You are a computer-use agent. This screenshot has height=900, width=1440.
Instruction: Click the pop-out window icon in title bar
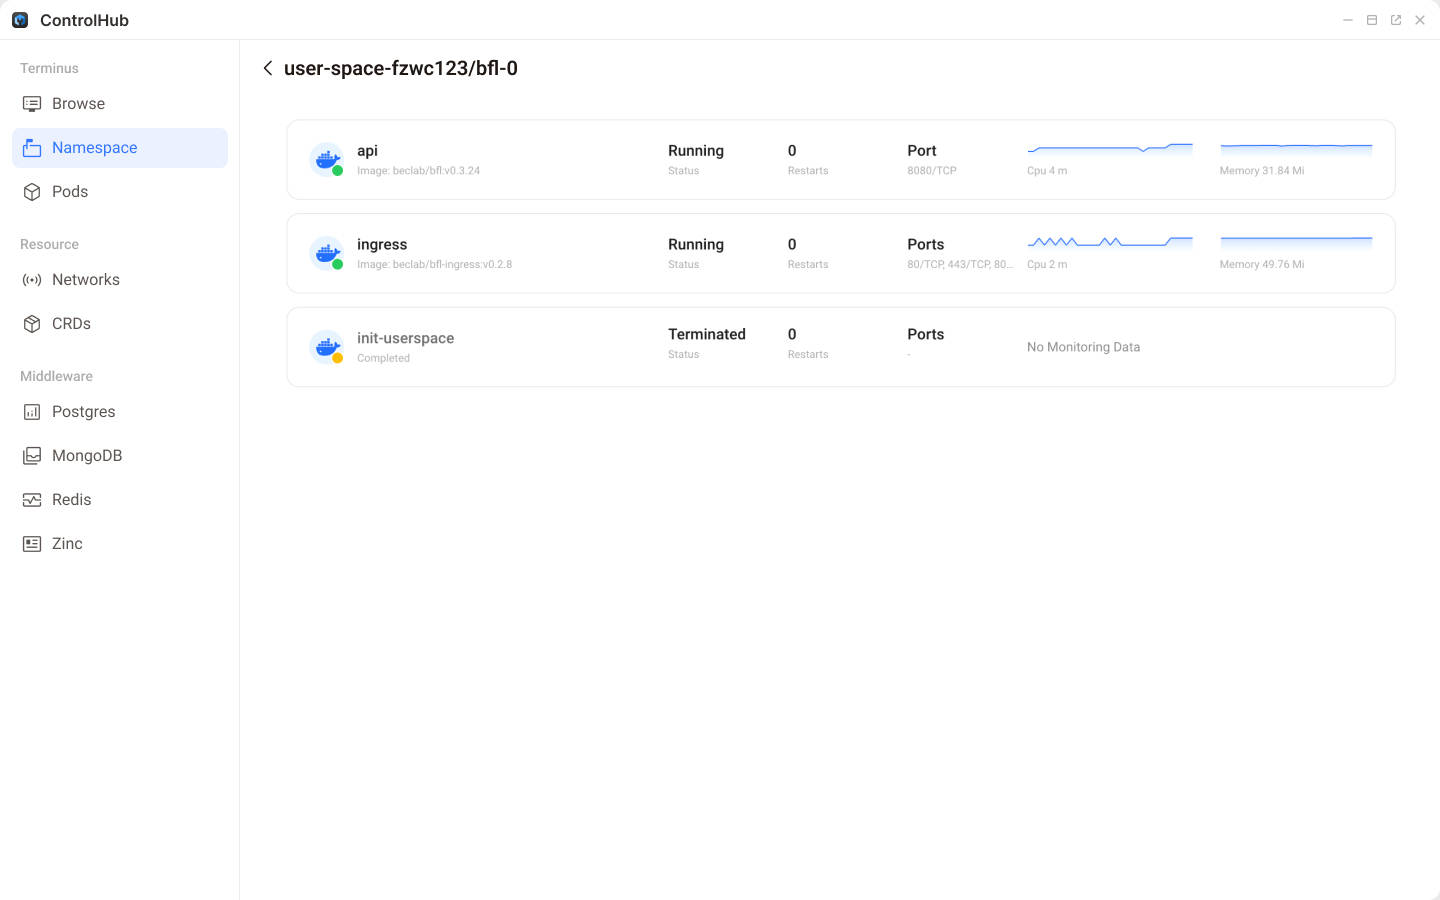1396,20
